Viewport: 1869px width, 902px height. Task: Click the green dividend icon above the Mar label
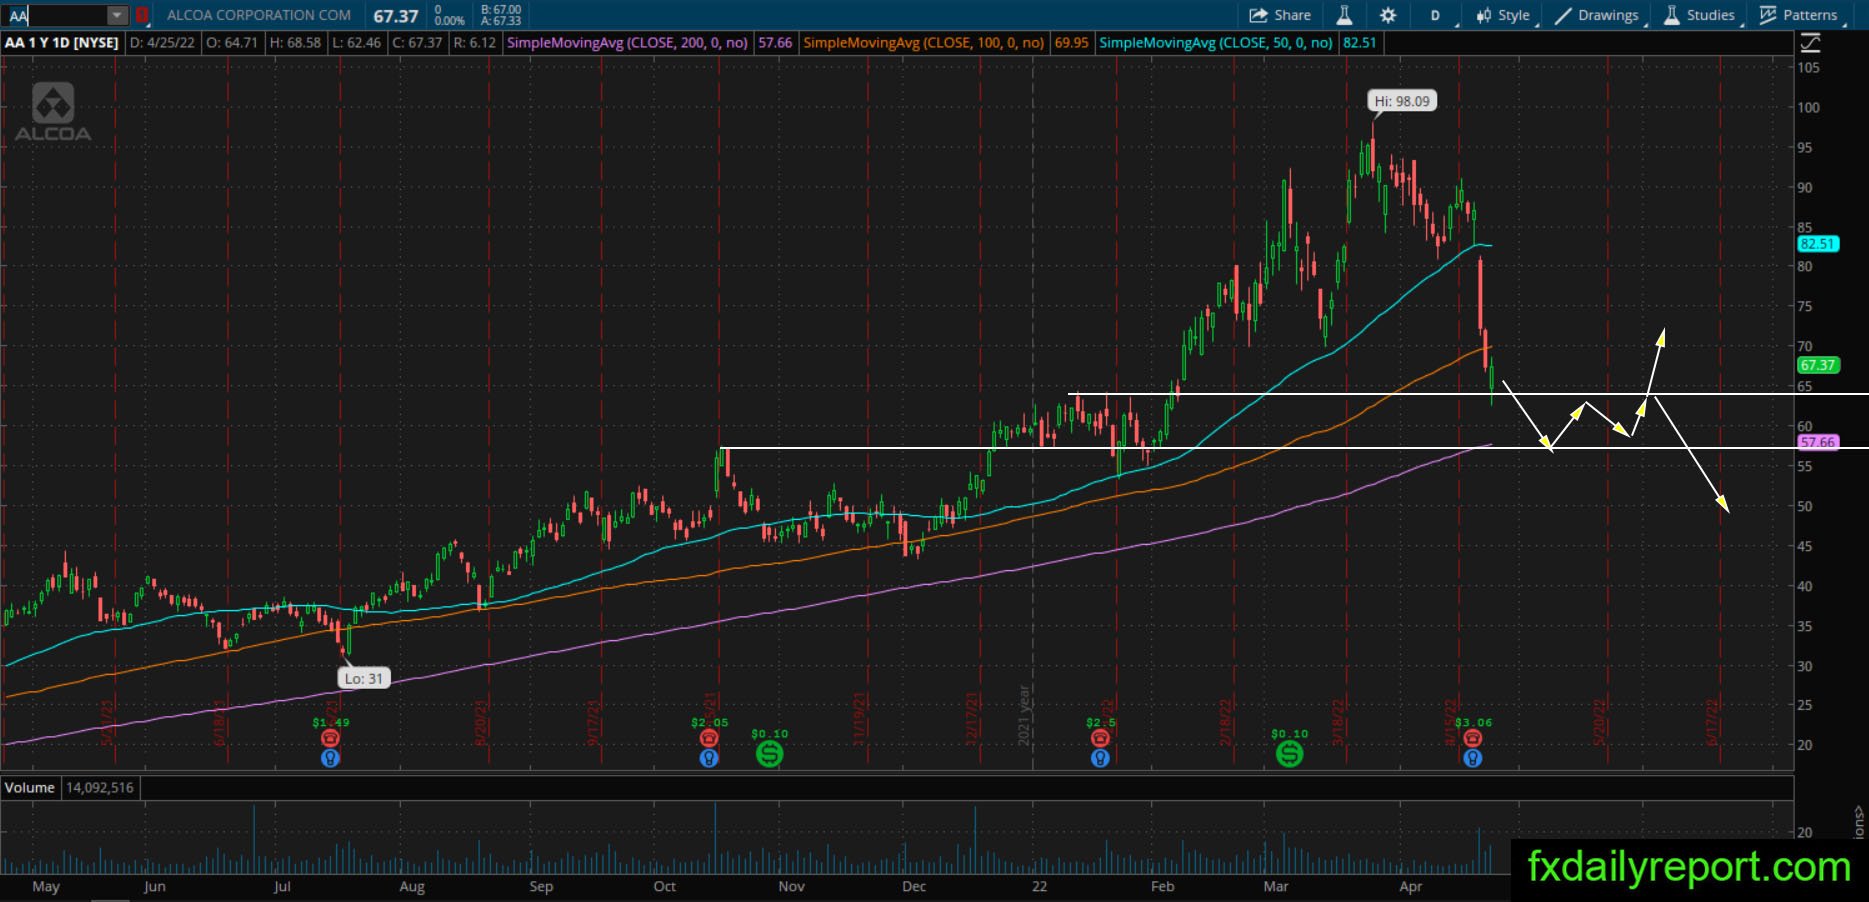click(1289, 753)
